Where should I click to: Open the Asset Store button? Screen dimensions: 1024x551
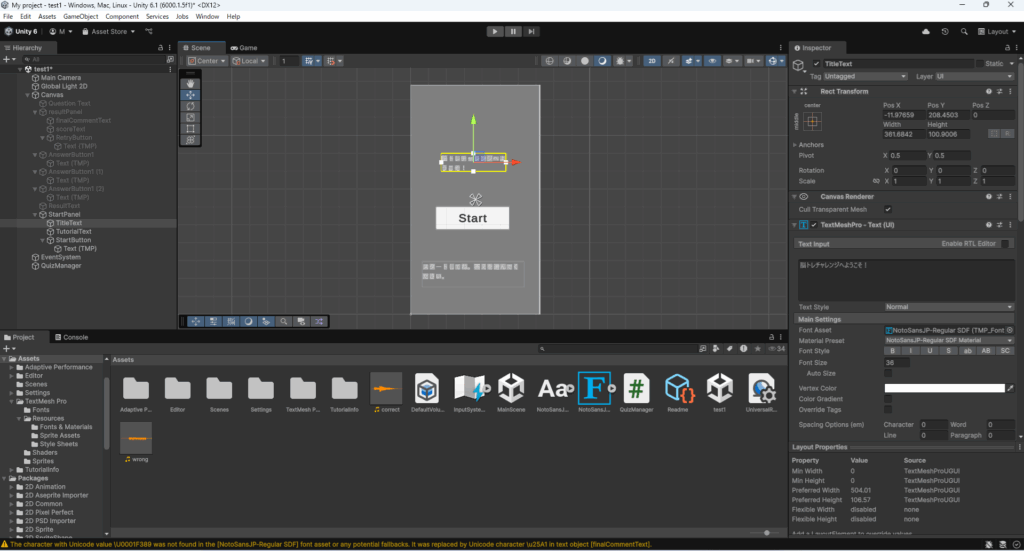click(x=108, y=31)
